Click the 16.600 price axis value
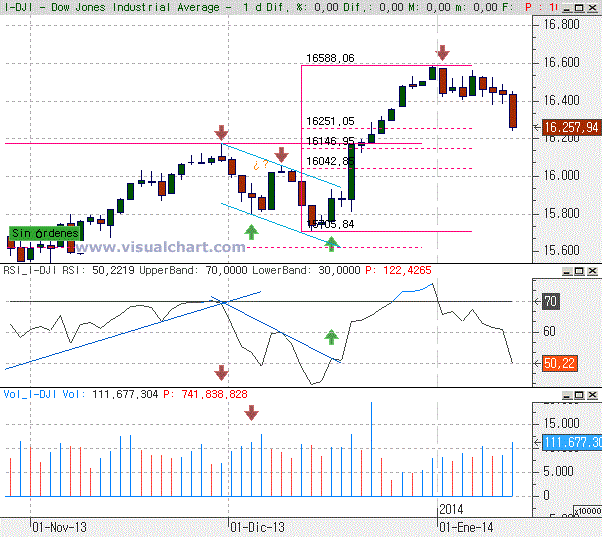This screenshot has width=602, height=537. (561, 62)
